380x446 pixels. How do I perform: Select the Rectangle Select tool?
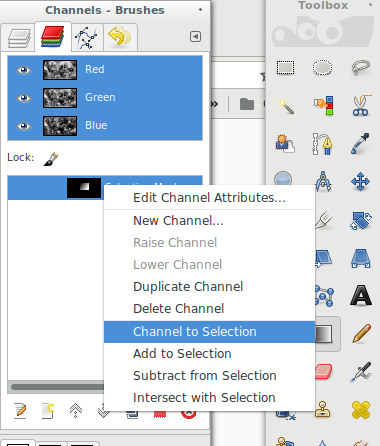coord(285,68)
